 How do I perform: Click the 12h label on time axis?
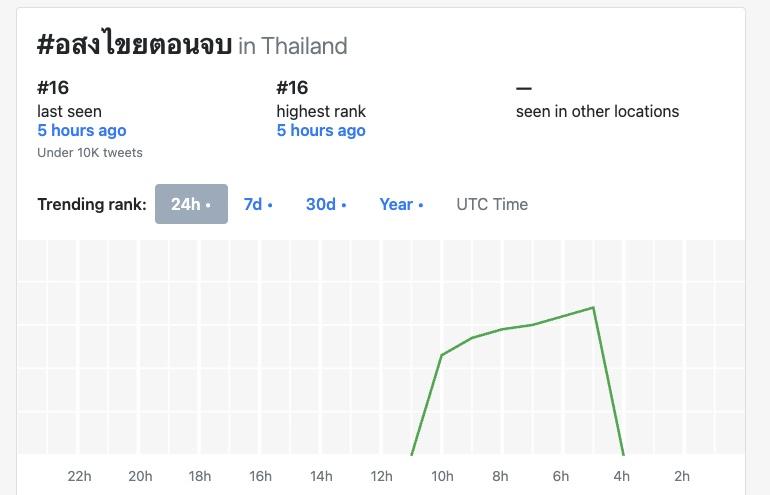point(381,476)
